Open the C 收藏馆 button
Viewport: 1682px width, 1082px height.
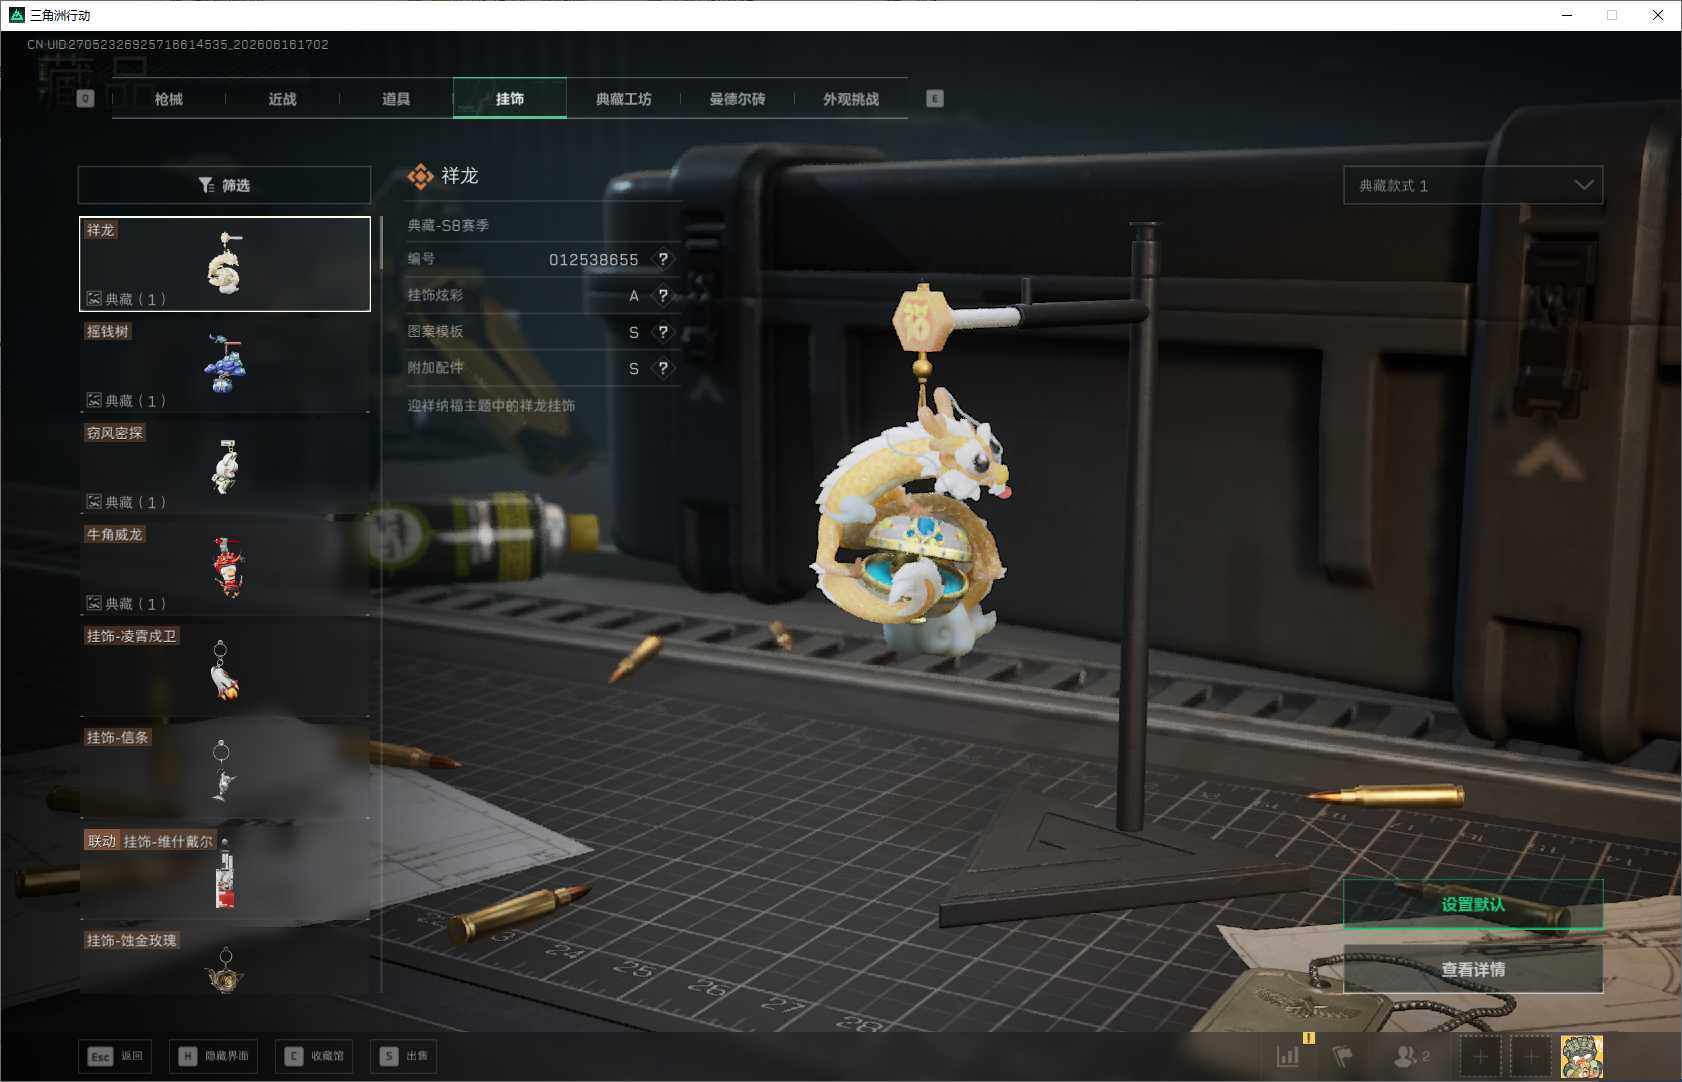tap(314, 1056)
